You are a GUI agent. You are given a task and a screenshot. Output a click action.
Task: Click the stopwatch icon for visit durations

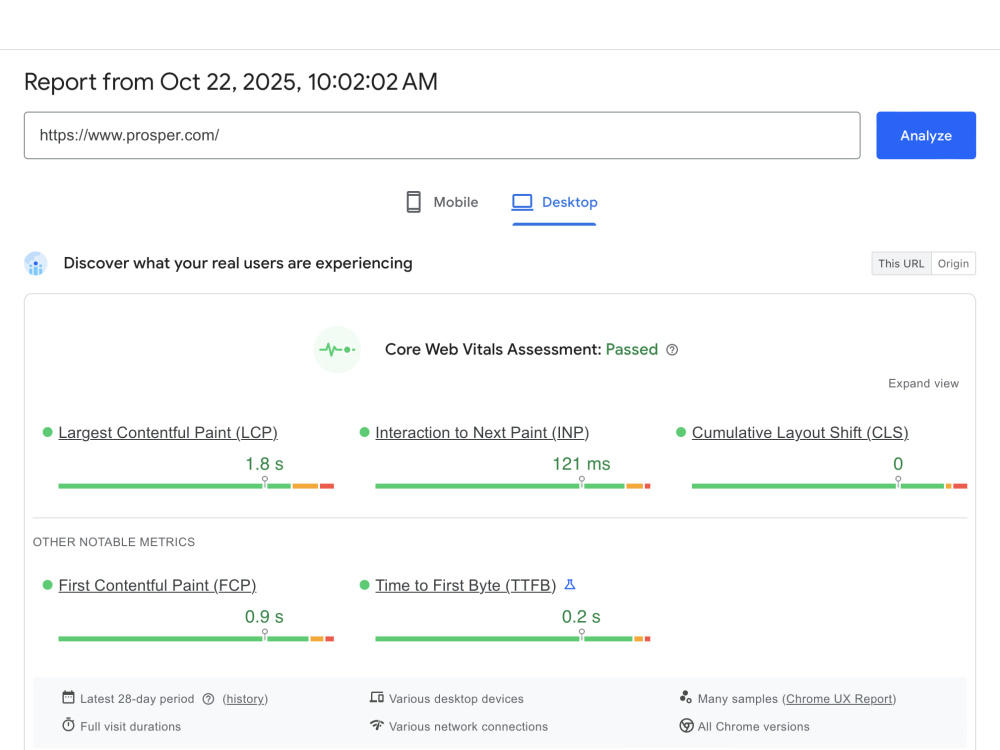point(68,724)
